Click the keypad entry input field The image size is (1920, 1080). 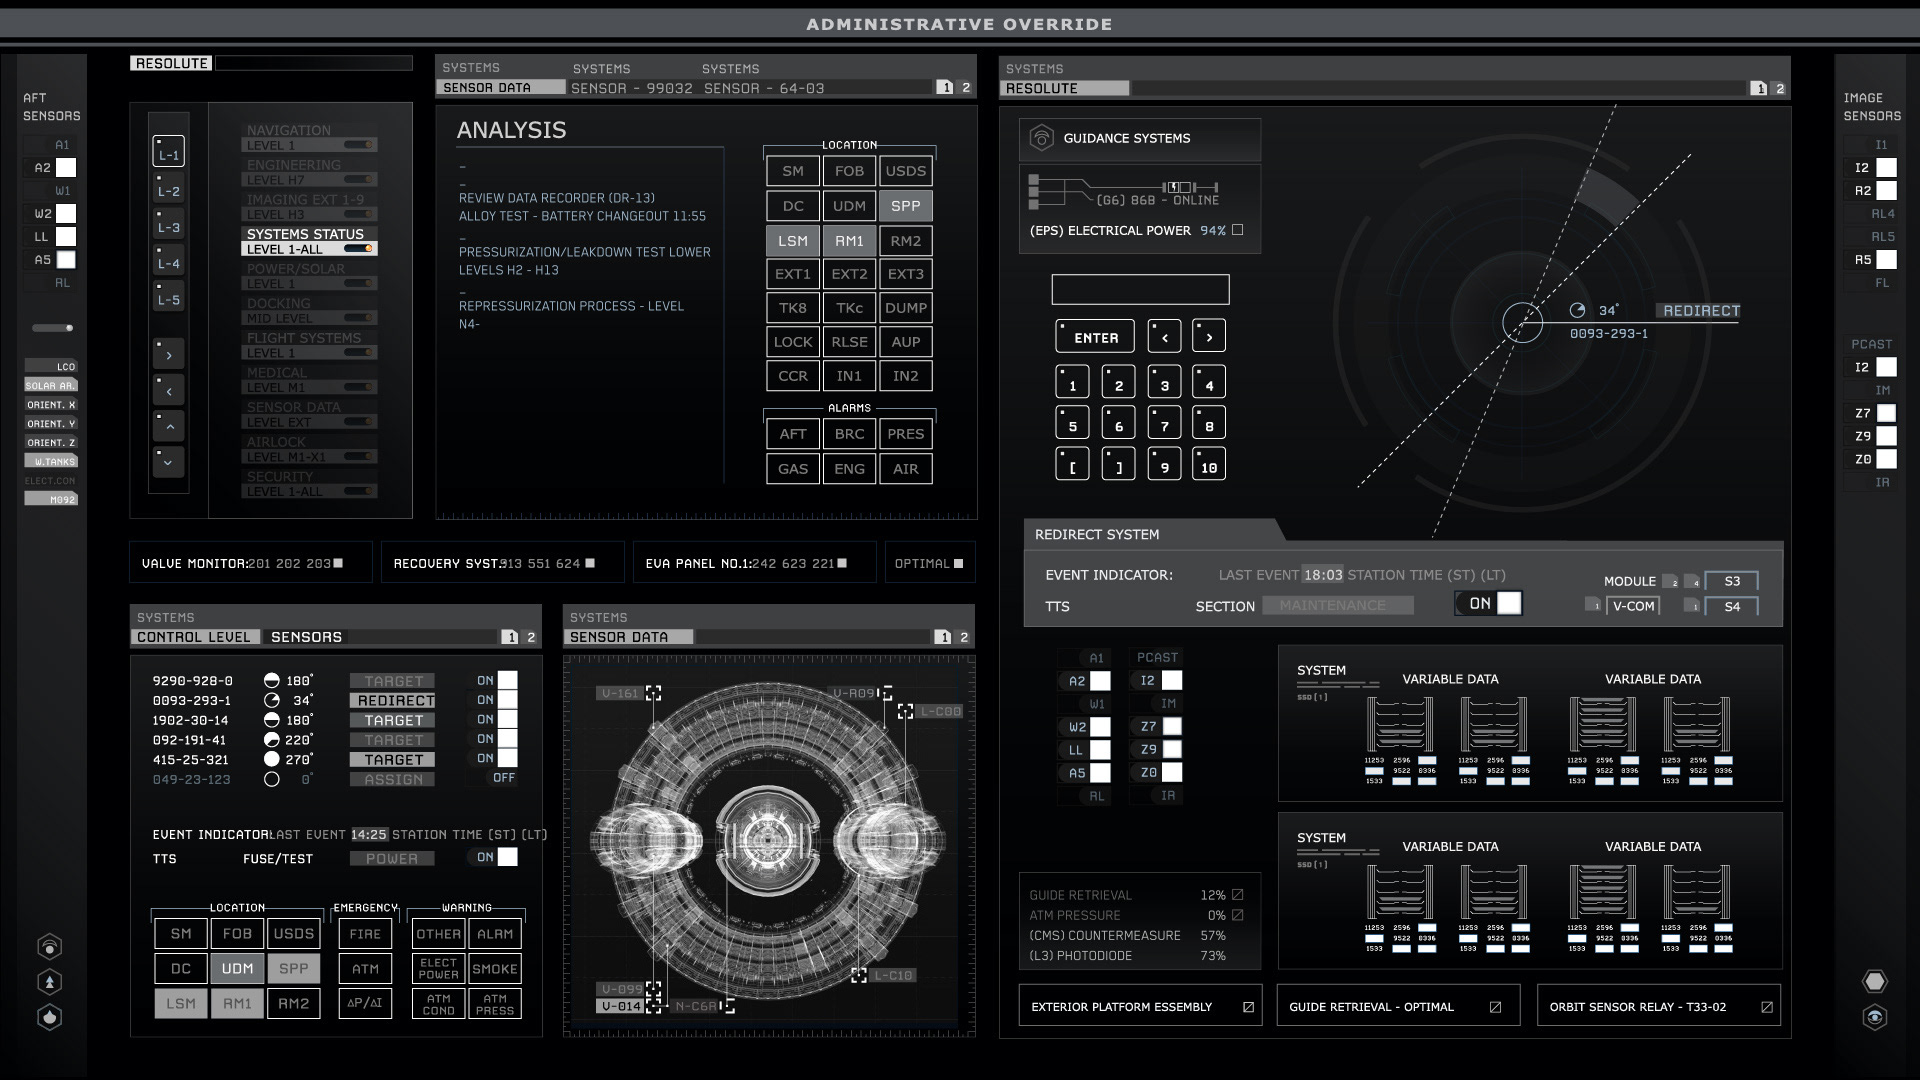click(1140, 290)
